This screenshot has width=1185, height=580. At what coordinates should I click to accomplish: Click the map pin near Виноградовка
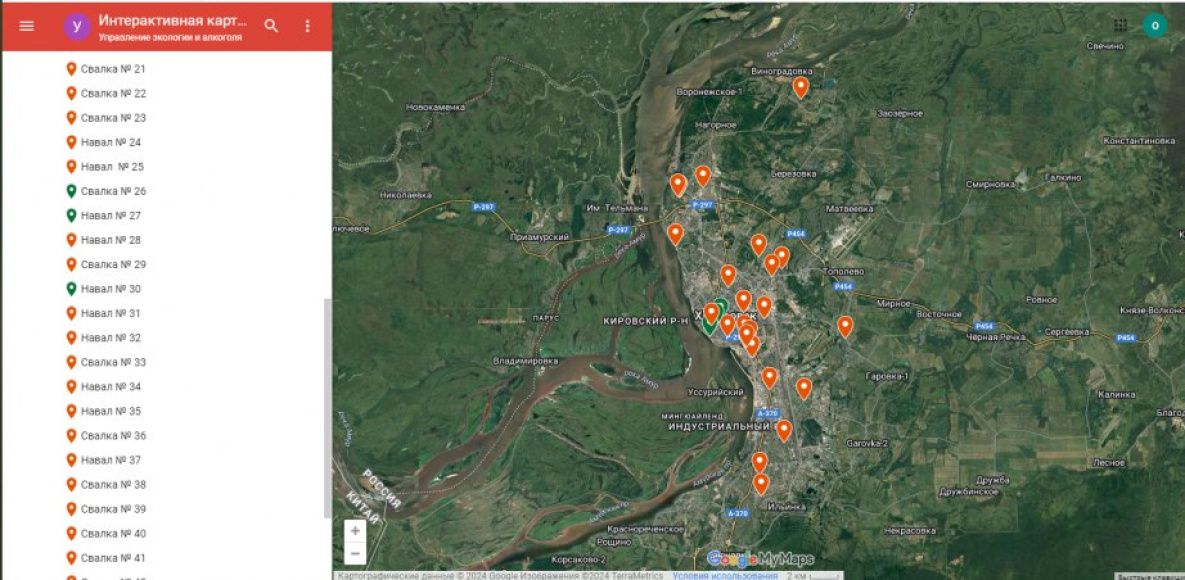800,87
